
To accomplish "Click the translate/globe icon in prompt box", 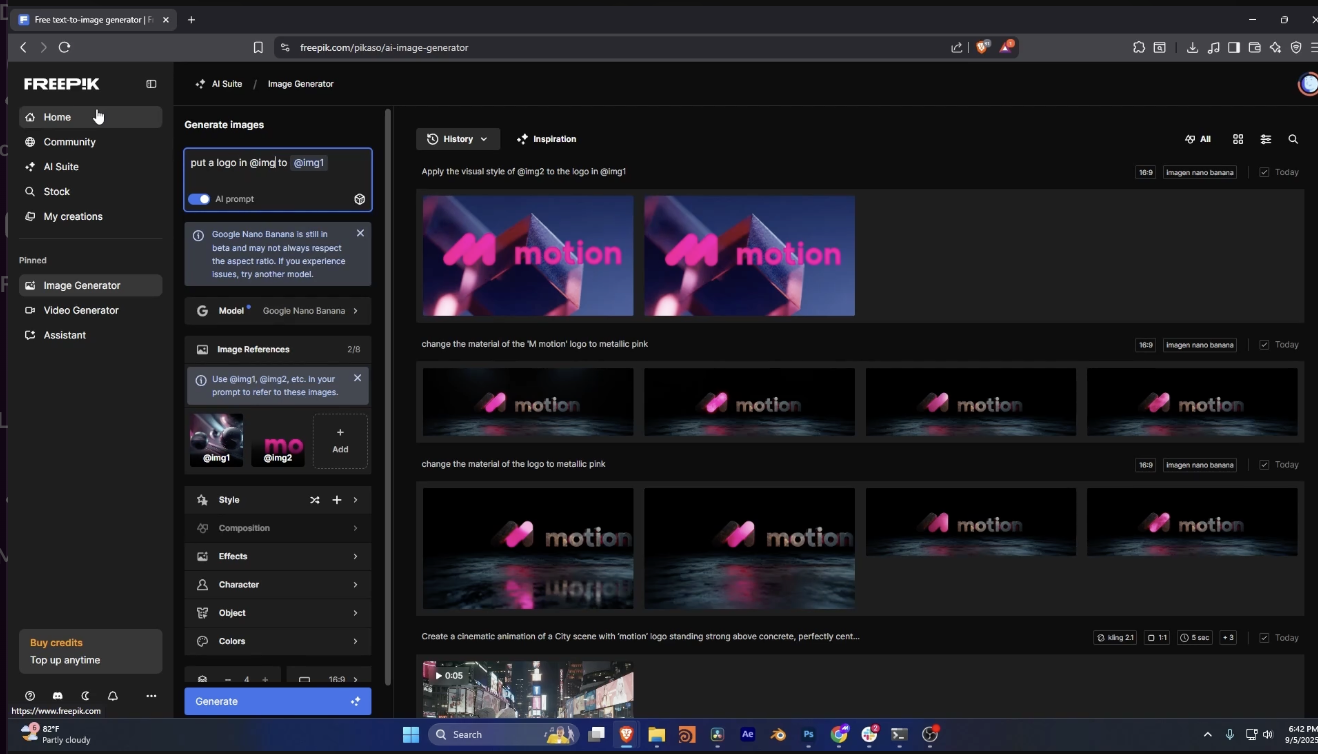I will pos(359,199).
